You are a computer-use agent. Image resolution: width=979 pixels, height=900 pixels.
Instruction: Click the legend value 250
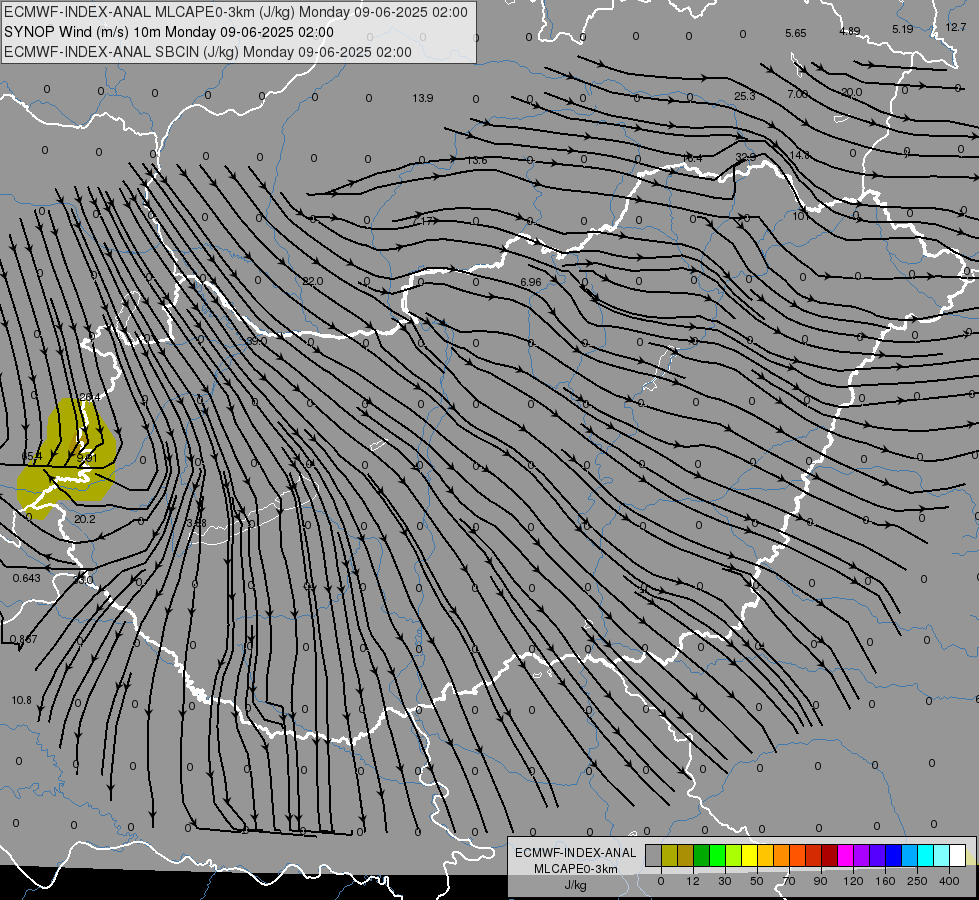(917, 881)
